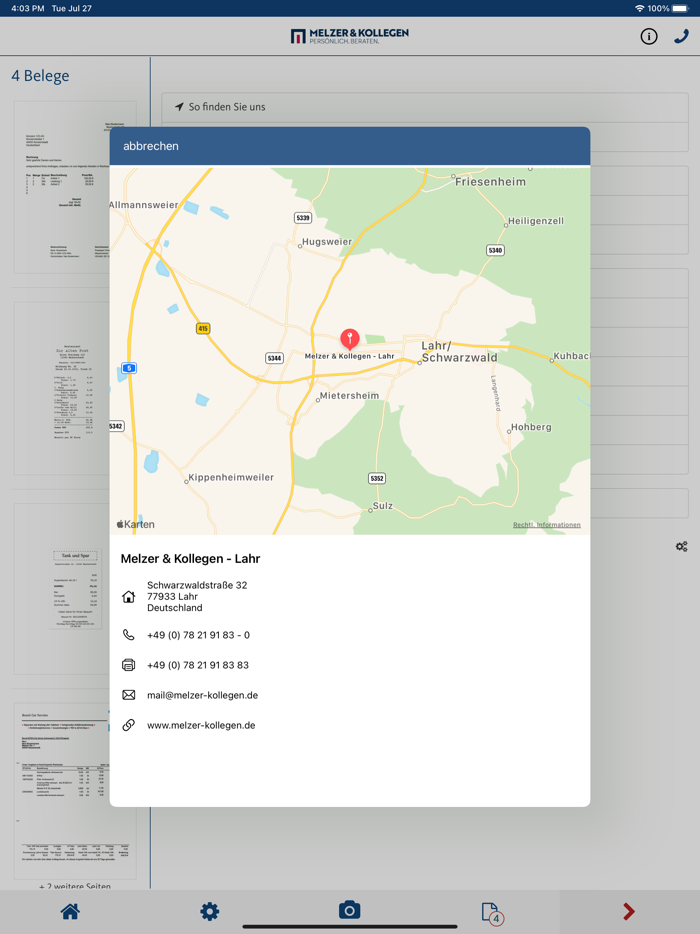Tap the envelope email icon
The height and width of the screenshot is (934, 700).
click(129, 695)
